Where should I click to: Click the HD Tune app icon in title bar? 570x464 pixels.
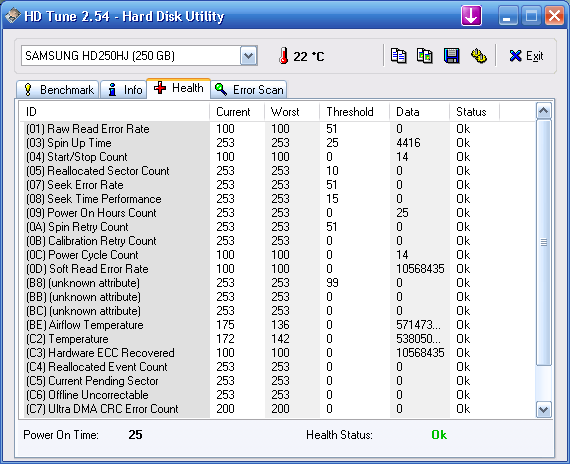[x=13, y=16]
